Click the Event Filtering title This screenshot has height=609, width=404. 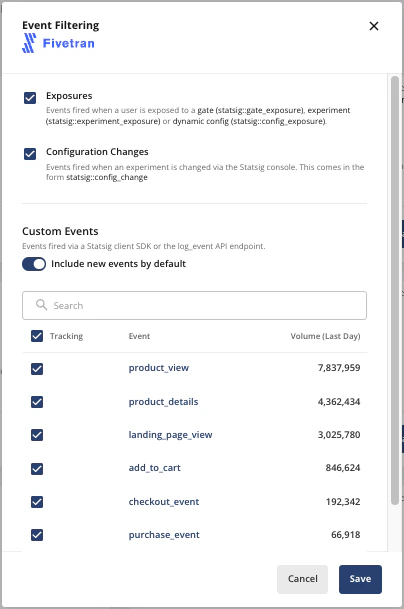click(61, 25)
